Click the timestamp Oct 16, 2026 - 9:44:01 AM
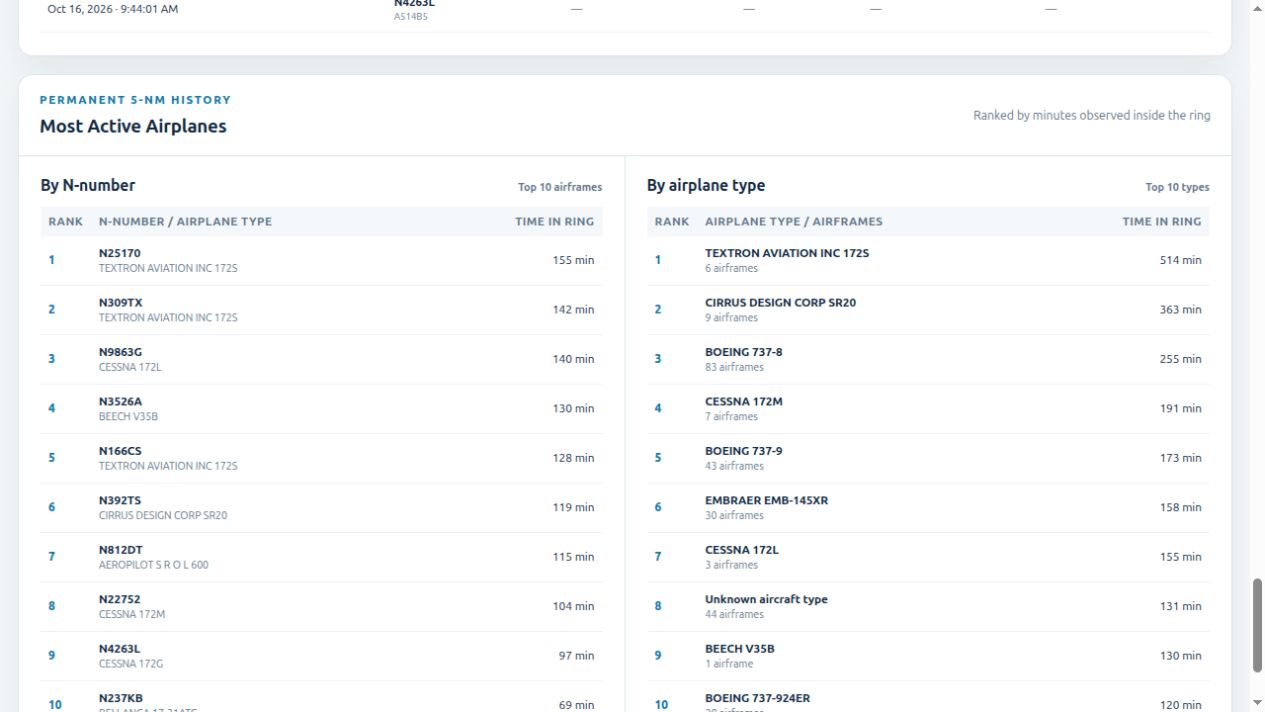1265x712 pixels. click(112, 9)
